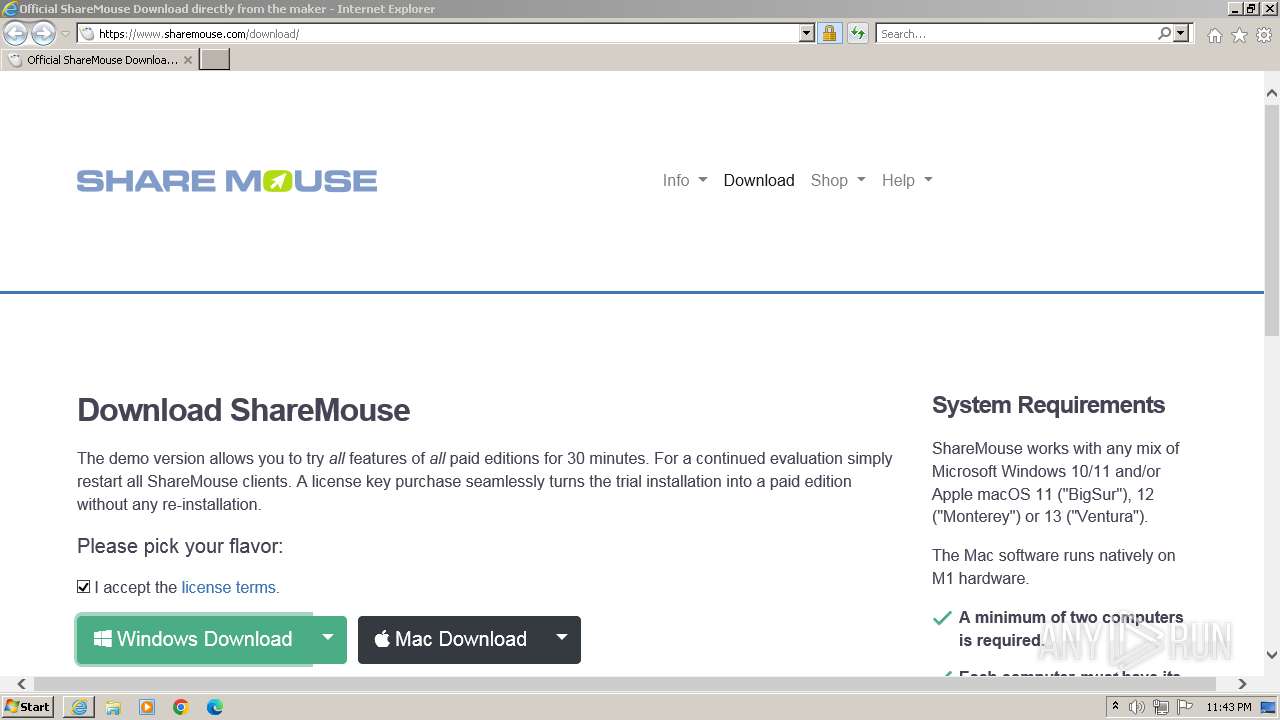Open the address bar history dropdown

point(807,33)
